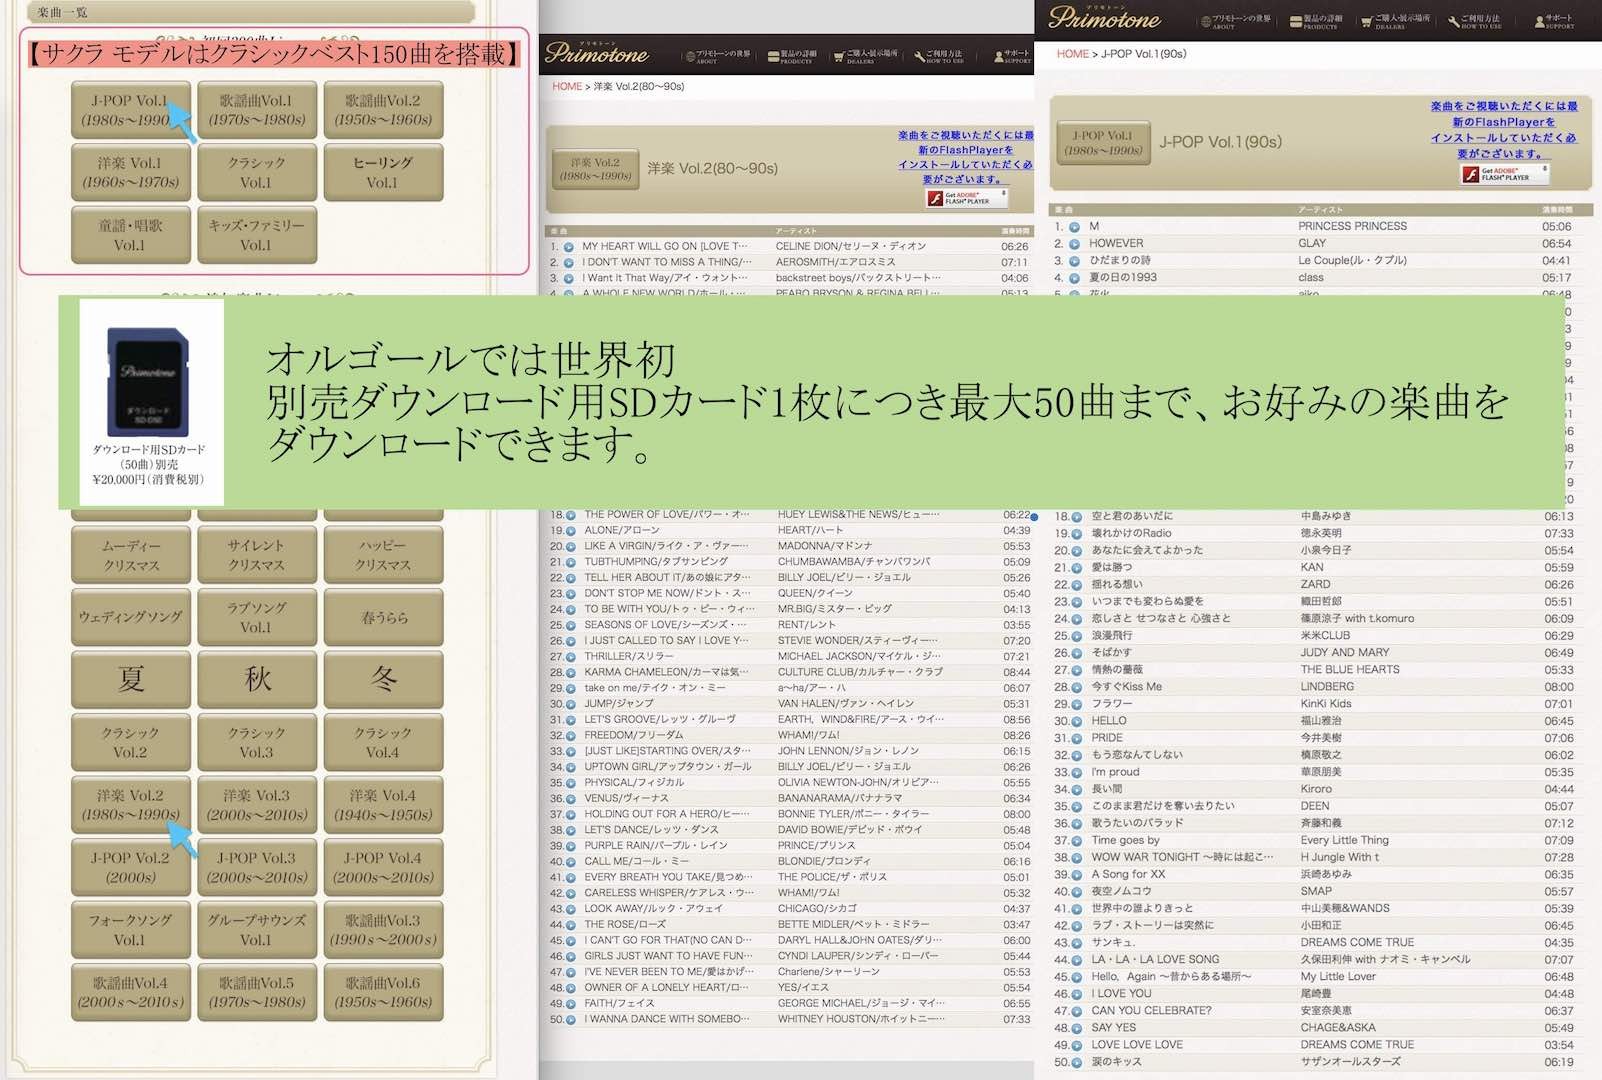
Task: Select the ヒーリング Vol.1 button
Action: pos(383,173)
